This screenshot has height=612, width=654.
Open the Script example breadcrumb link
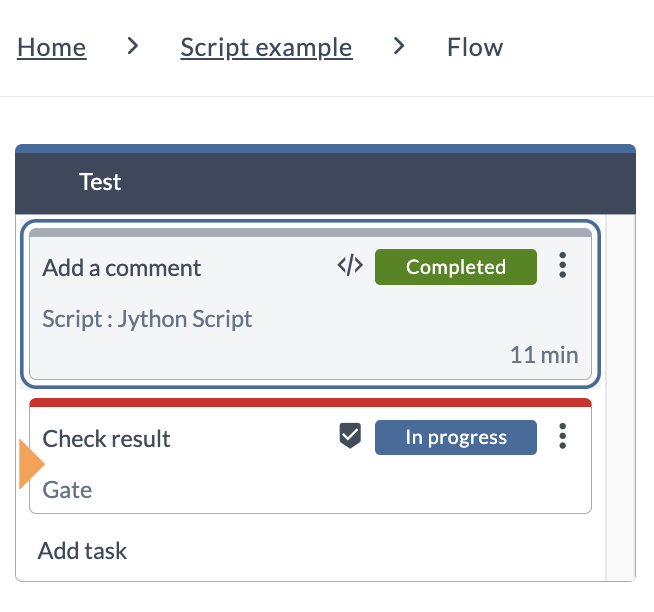point(266,47)
